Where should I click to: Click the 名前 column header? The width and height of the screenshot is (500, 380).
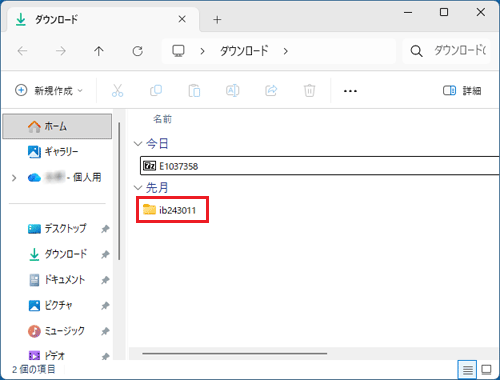[162, 119]
